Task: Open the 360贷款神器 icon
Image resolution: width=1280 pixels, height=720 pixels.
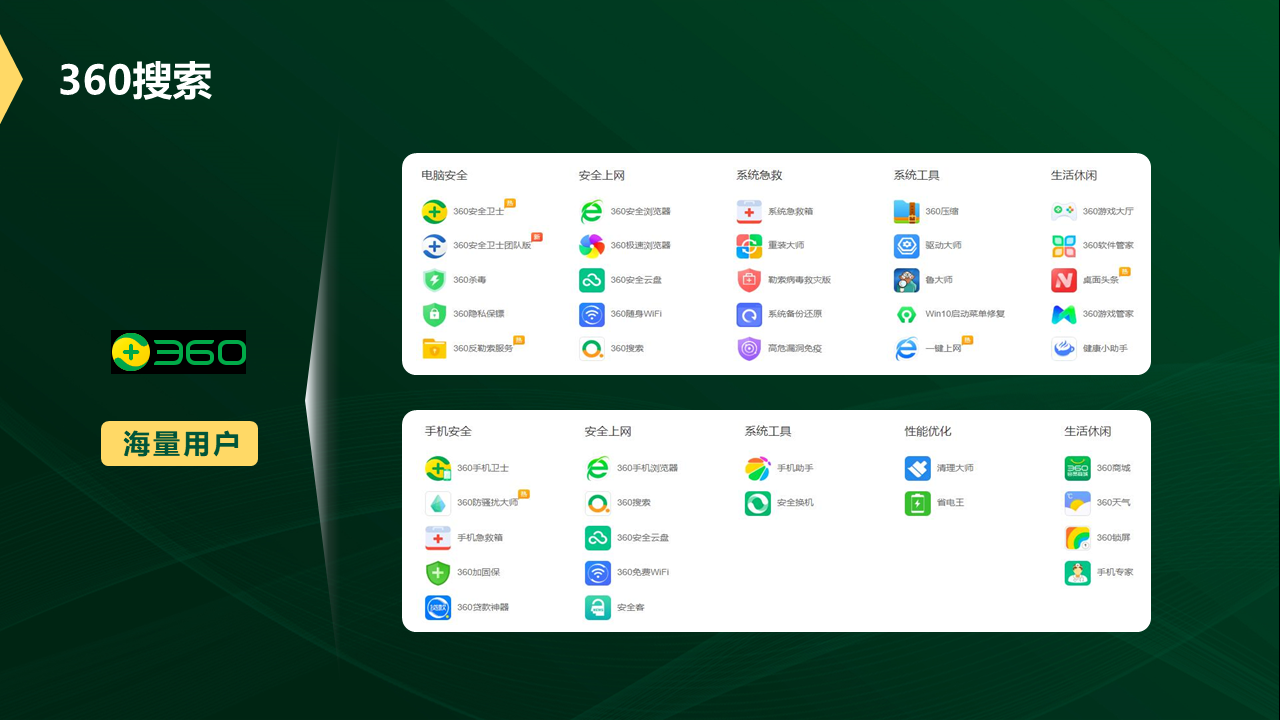Action: click(x=438, y=607)
